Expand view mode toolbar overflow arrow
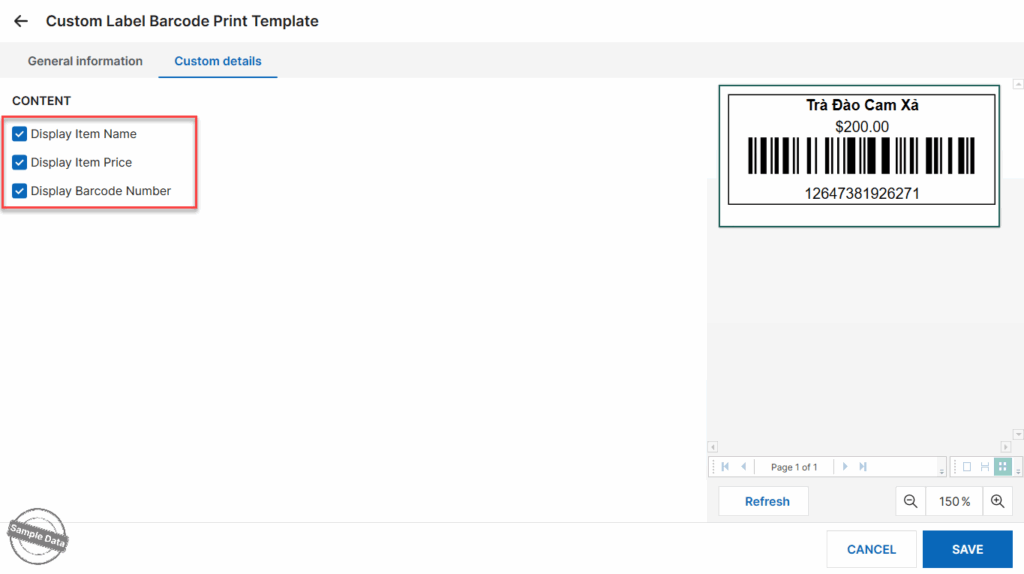 (1018, 470)
